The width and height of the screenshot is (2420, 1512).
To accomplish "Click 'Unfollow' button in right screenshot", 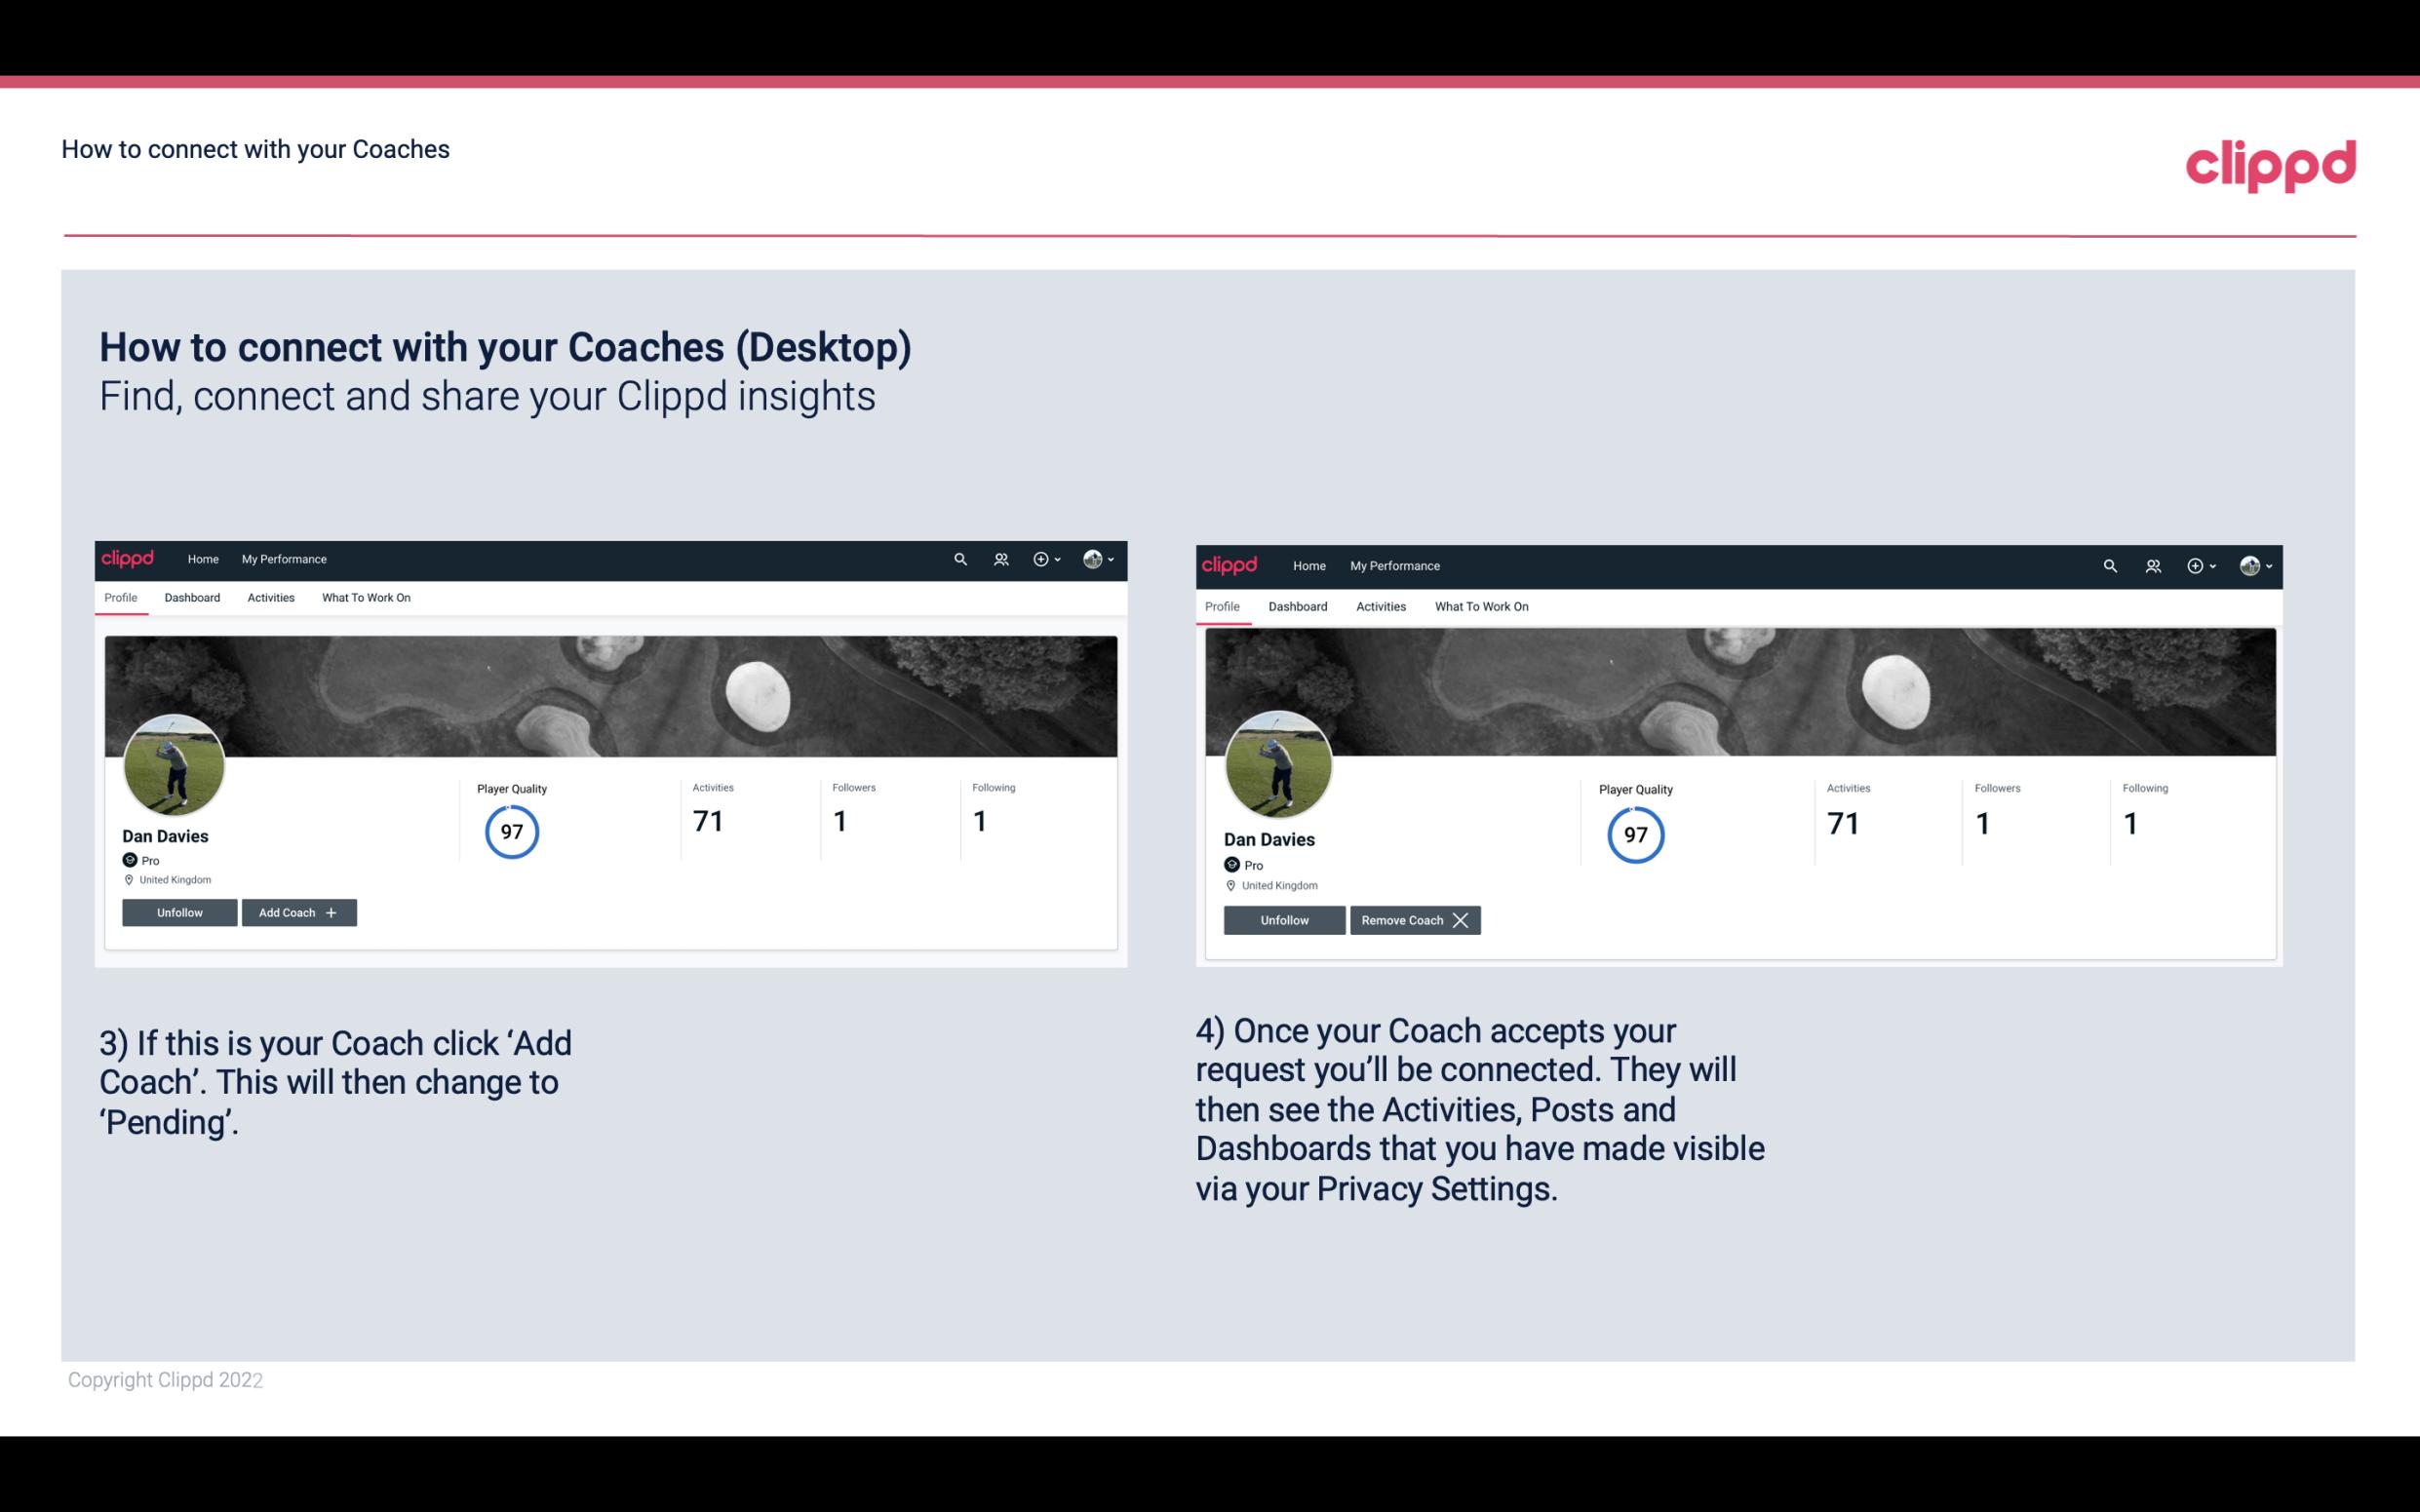I will (1282, 918).
